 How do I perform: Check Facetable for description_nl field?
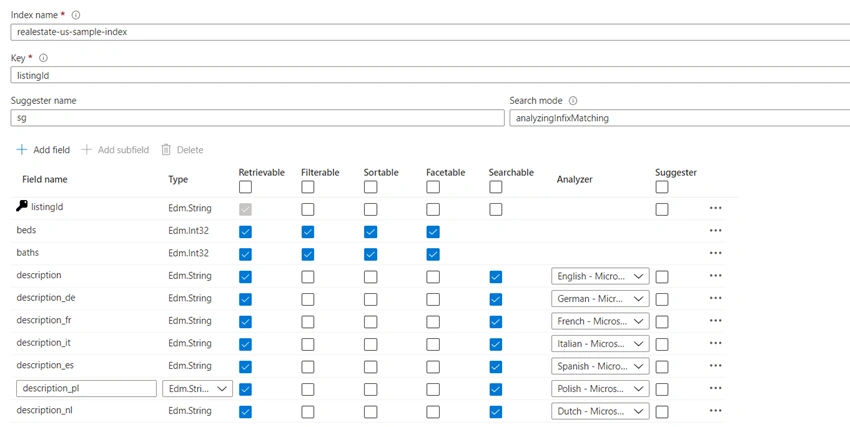[433, 412]
